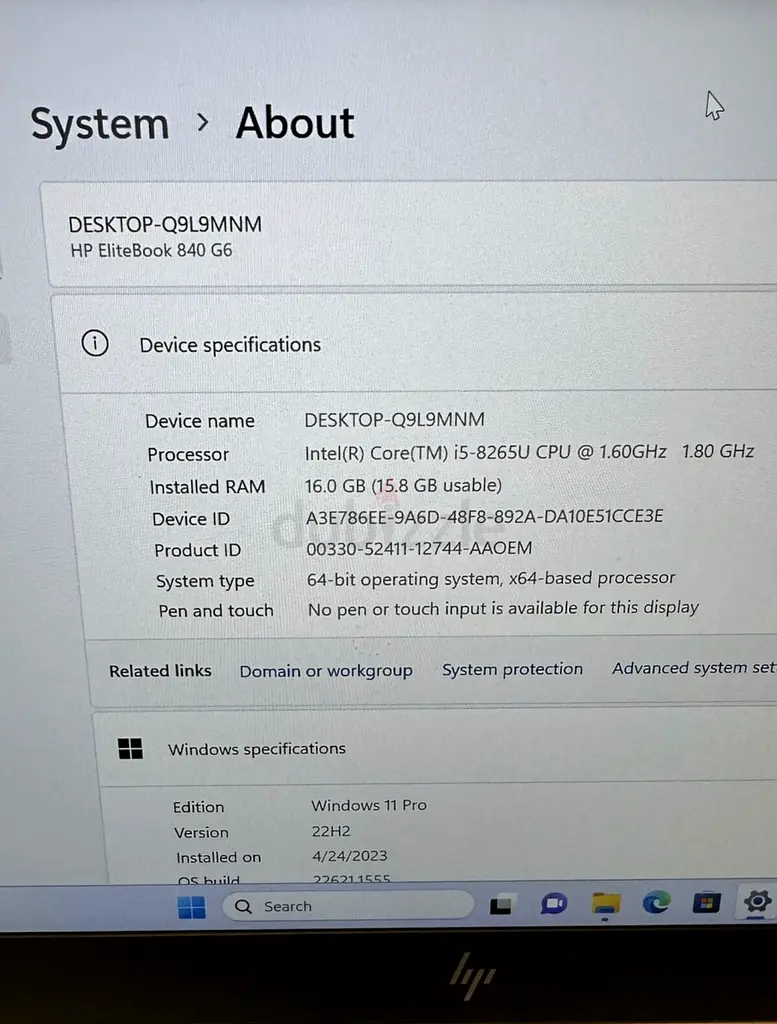Viewport: 777px width, 1024px height.
Task: Click the Version label
Action: pos(201,833)
